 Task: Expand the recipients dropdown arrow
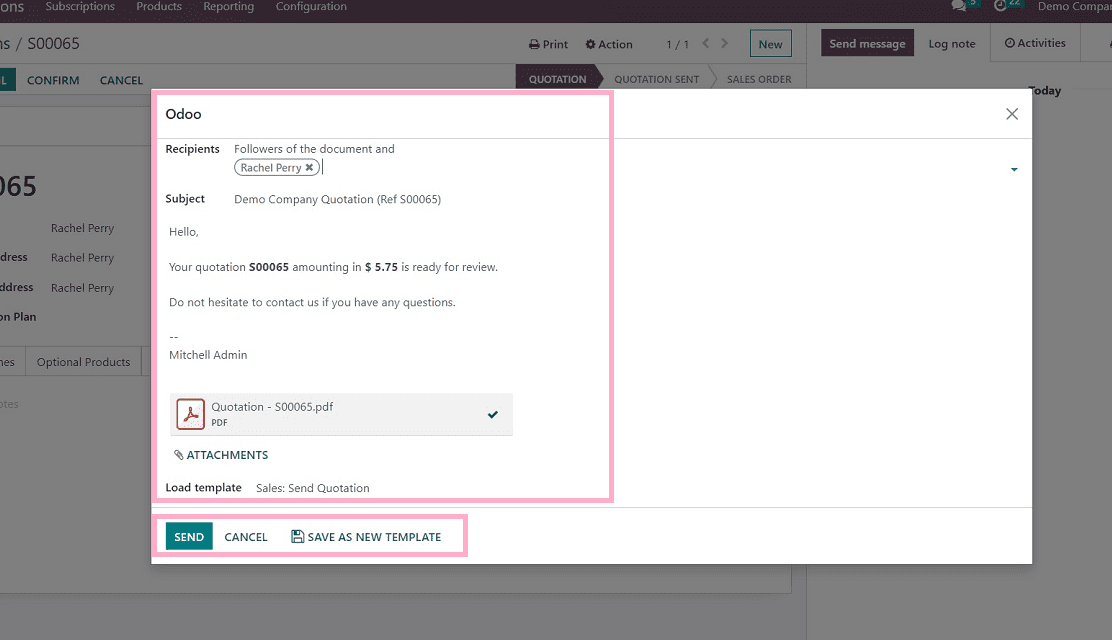tap(1014, 170)
